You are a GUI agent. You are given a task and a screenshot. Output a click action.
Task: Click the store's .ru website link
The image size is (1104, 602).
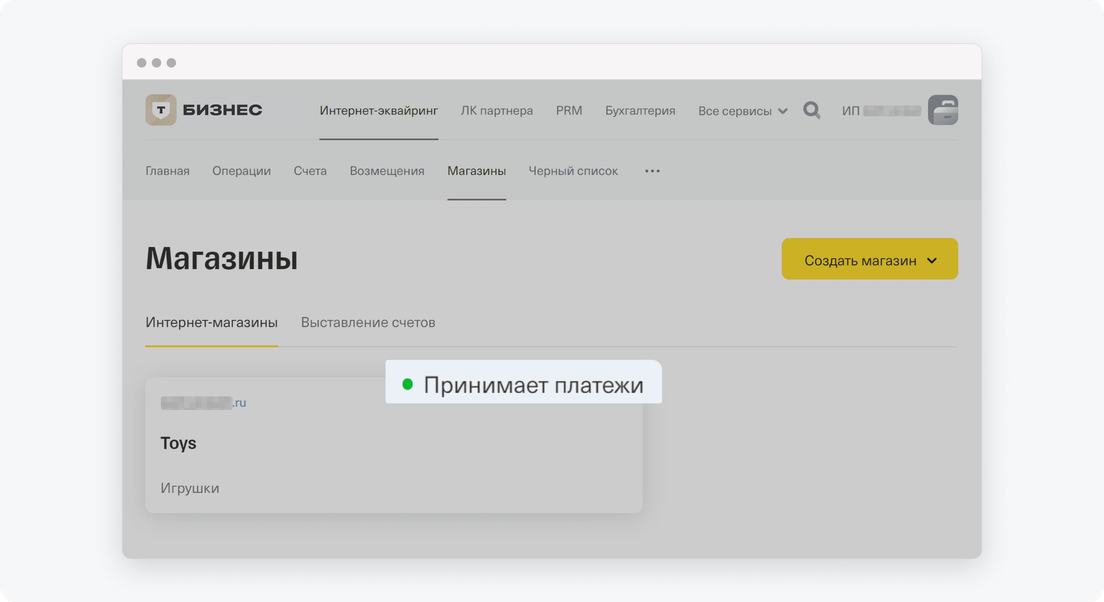pos(204,403)
